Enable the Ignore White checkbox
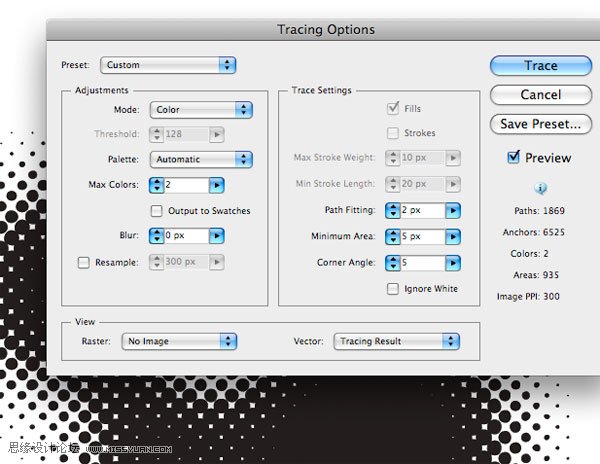 pos(393,289)
